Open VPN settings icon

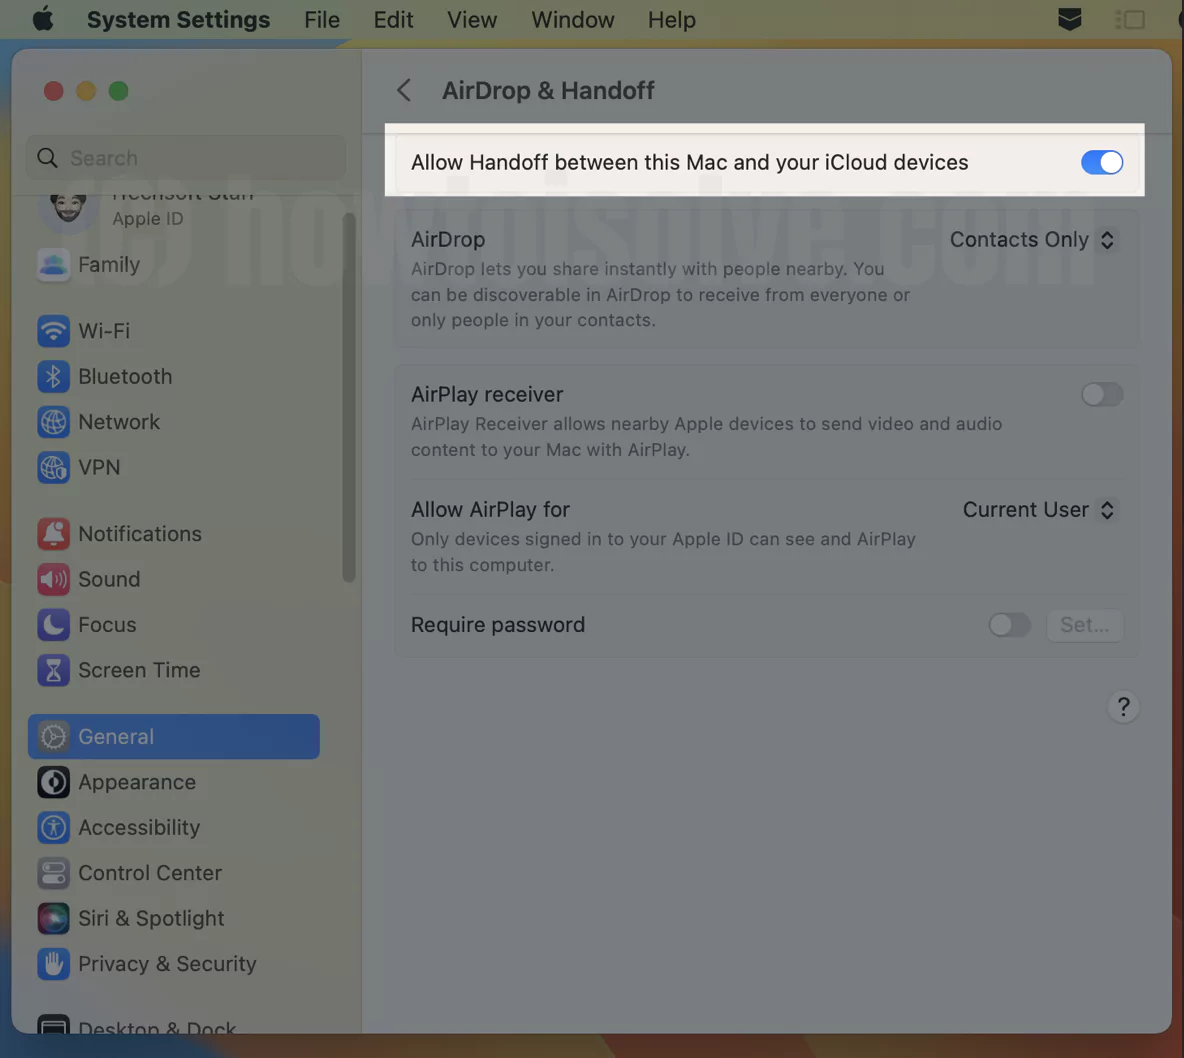click(x=53, y=467)
